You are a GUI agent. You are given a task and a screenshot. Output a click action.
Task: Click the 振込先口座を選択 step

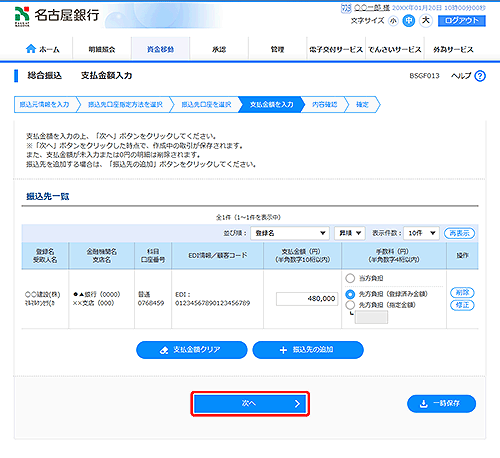click(206, 105)
